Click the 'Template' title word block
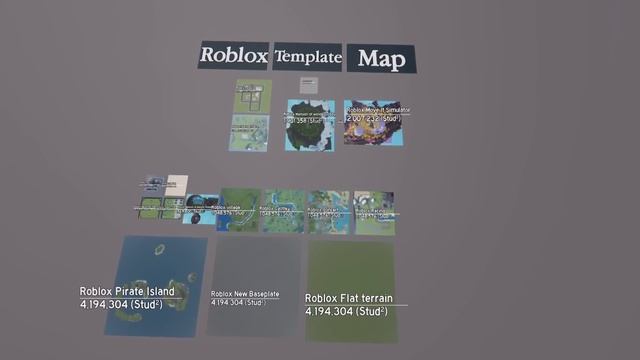 (308, 57)
